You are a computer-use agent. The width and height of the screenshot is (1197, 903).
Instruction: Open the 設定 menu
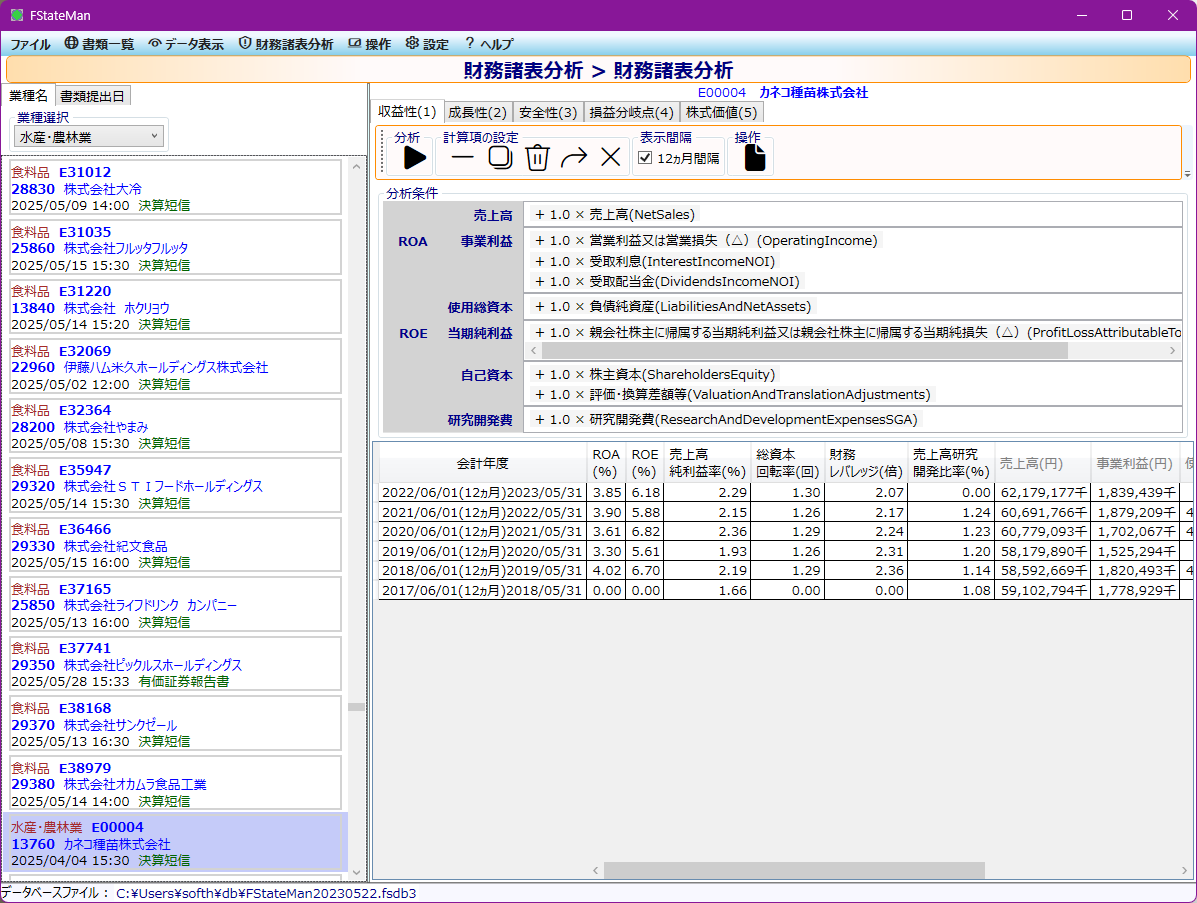(x=428, y=44)
